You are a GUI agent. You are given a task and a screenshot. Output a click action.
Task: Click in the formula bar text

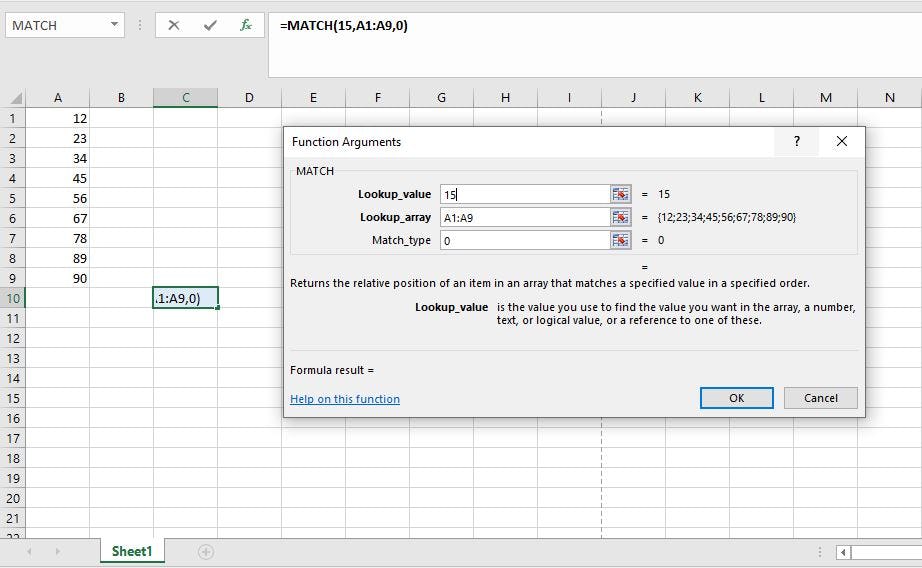coord(343,26)
